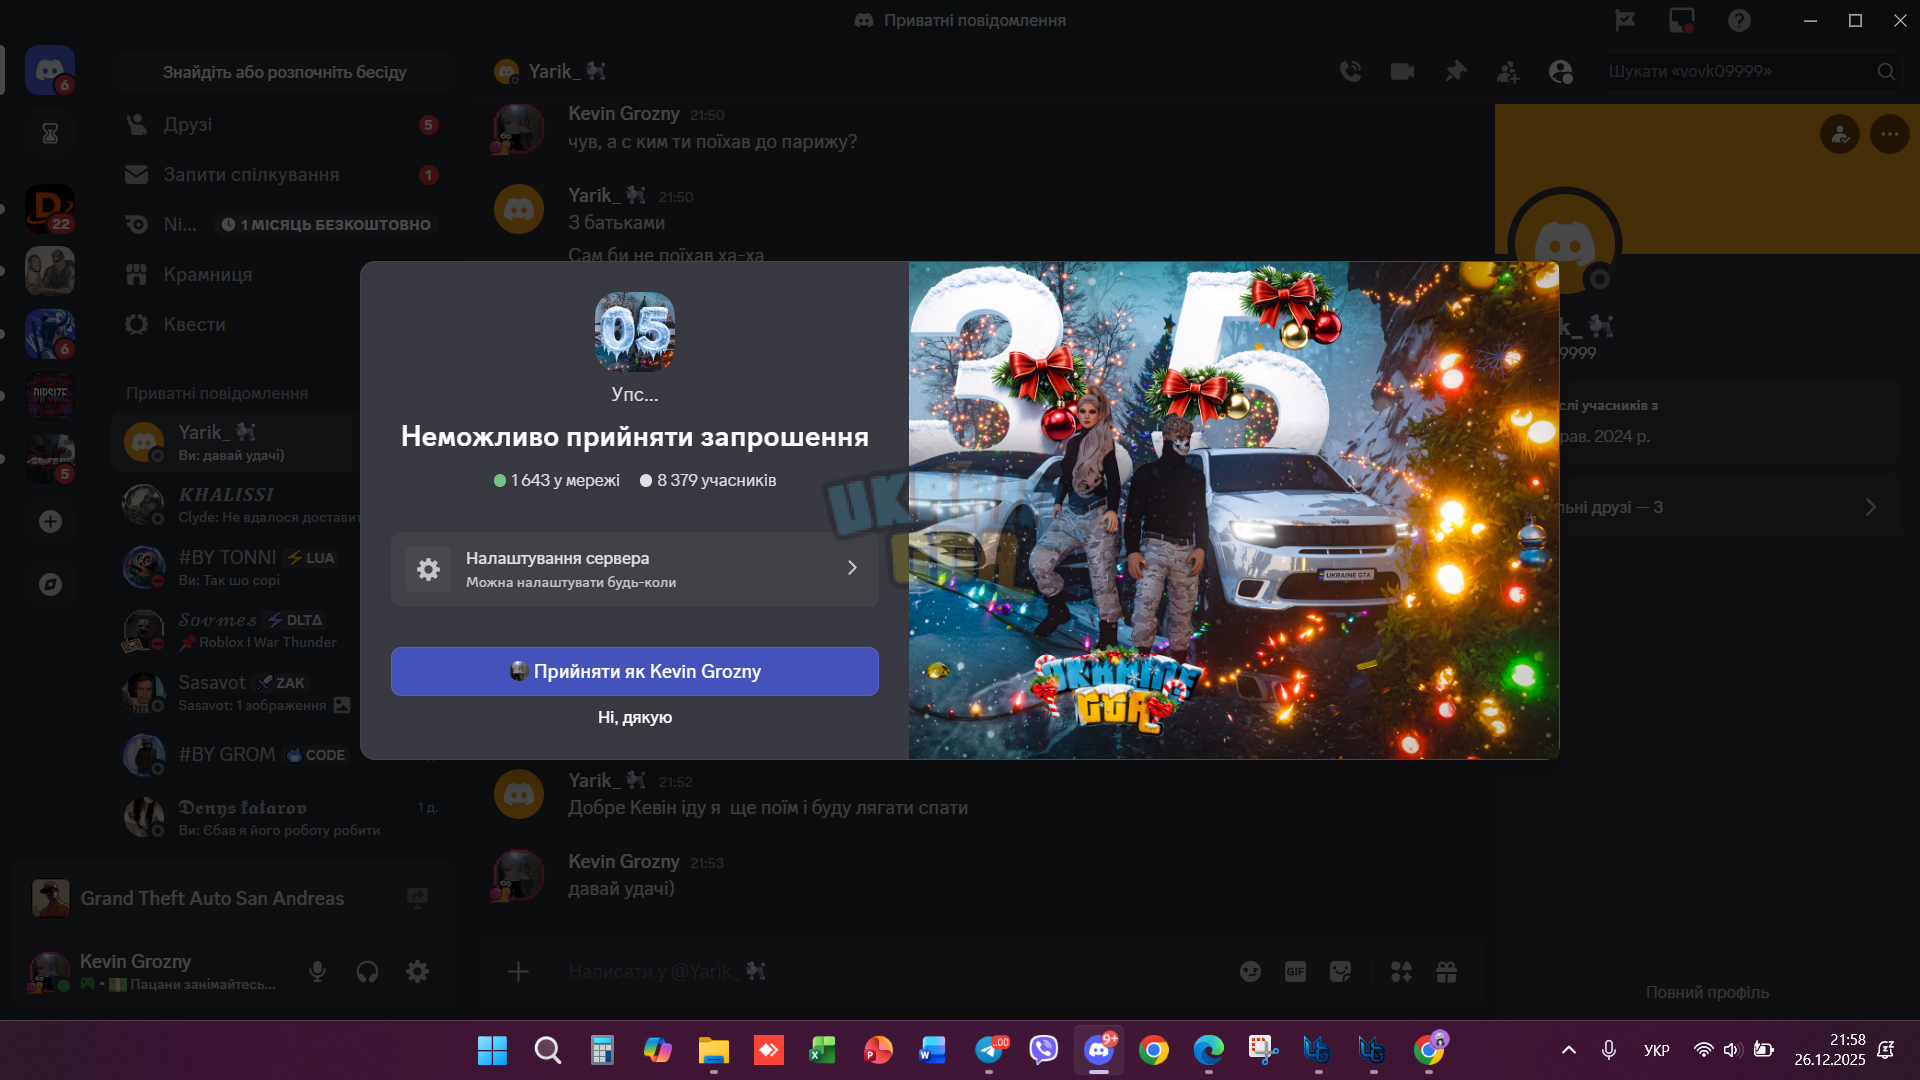Toggle microphone mute in user panel
Screen dimensions: 1920x1080
click(x=317, y=971)
